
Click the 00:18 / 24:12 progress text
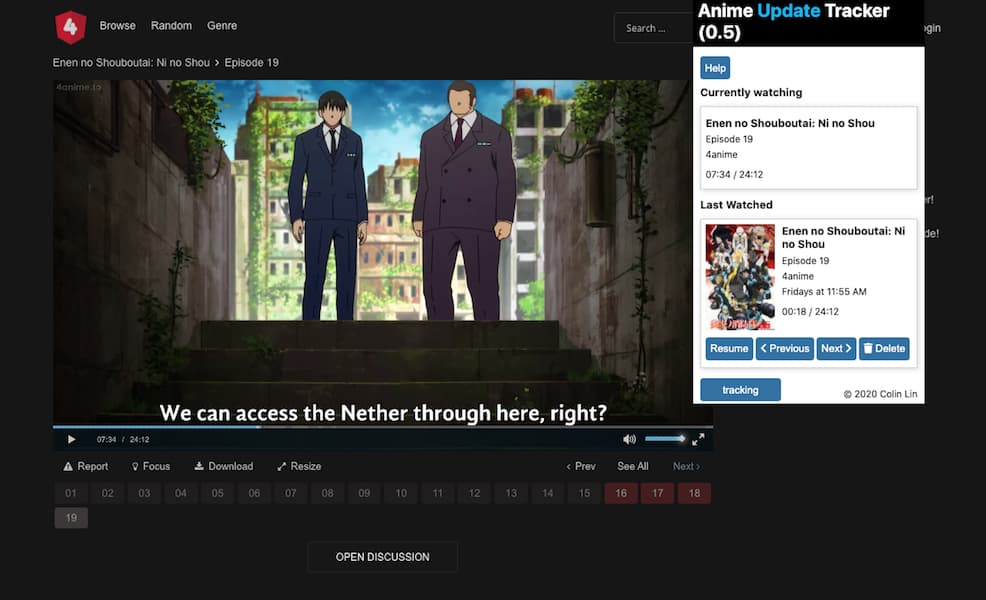tap(810, 311)
